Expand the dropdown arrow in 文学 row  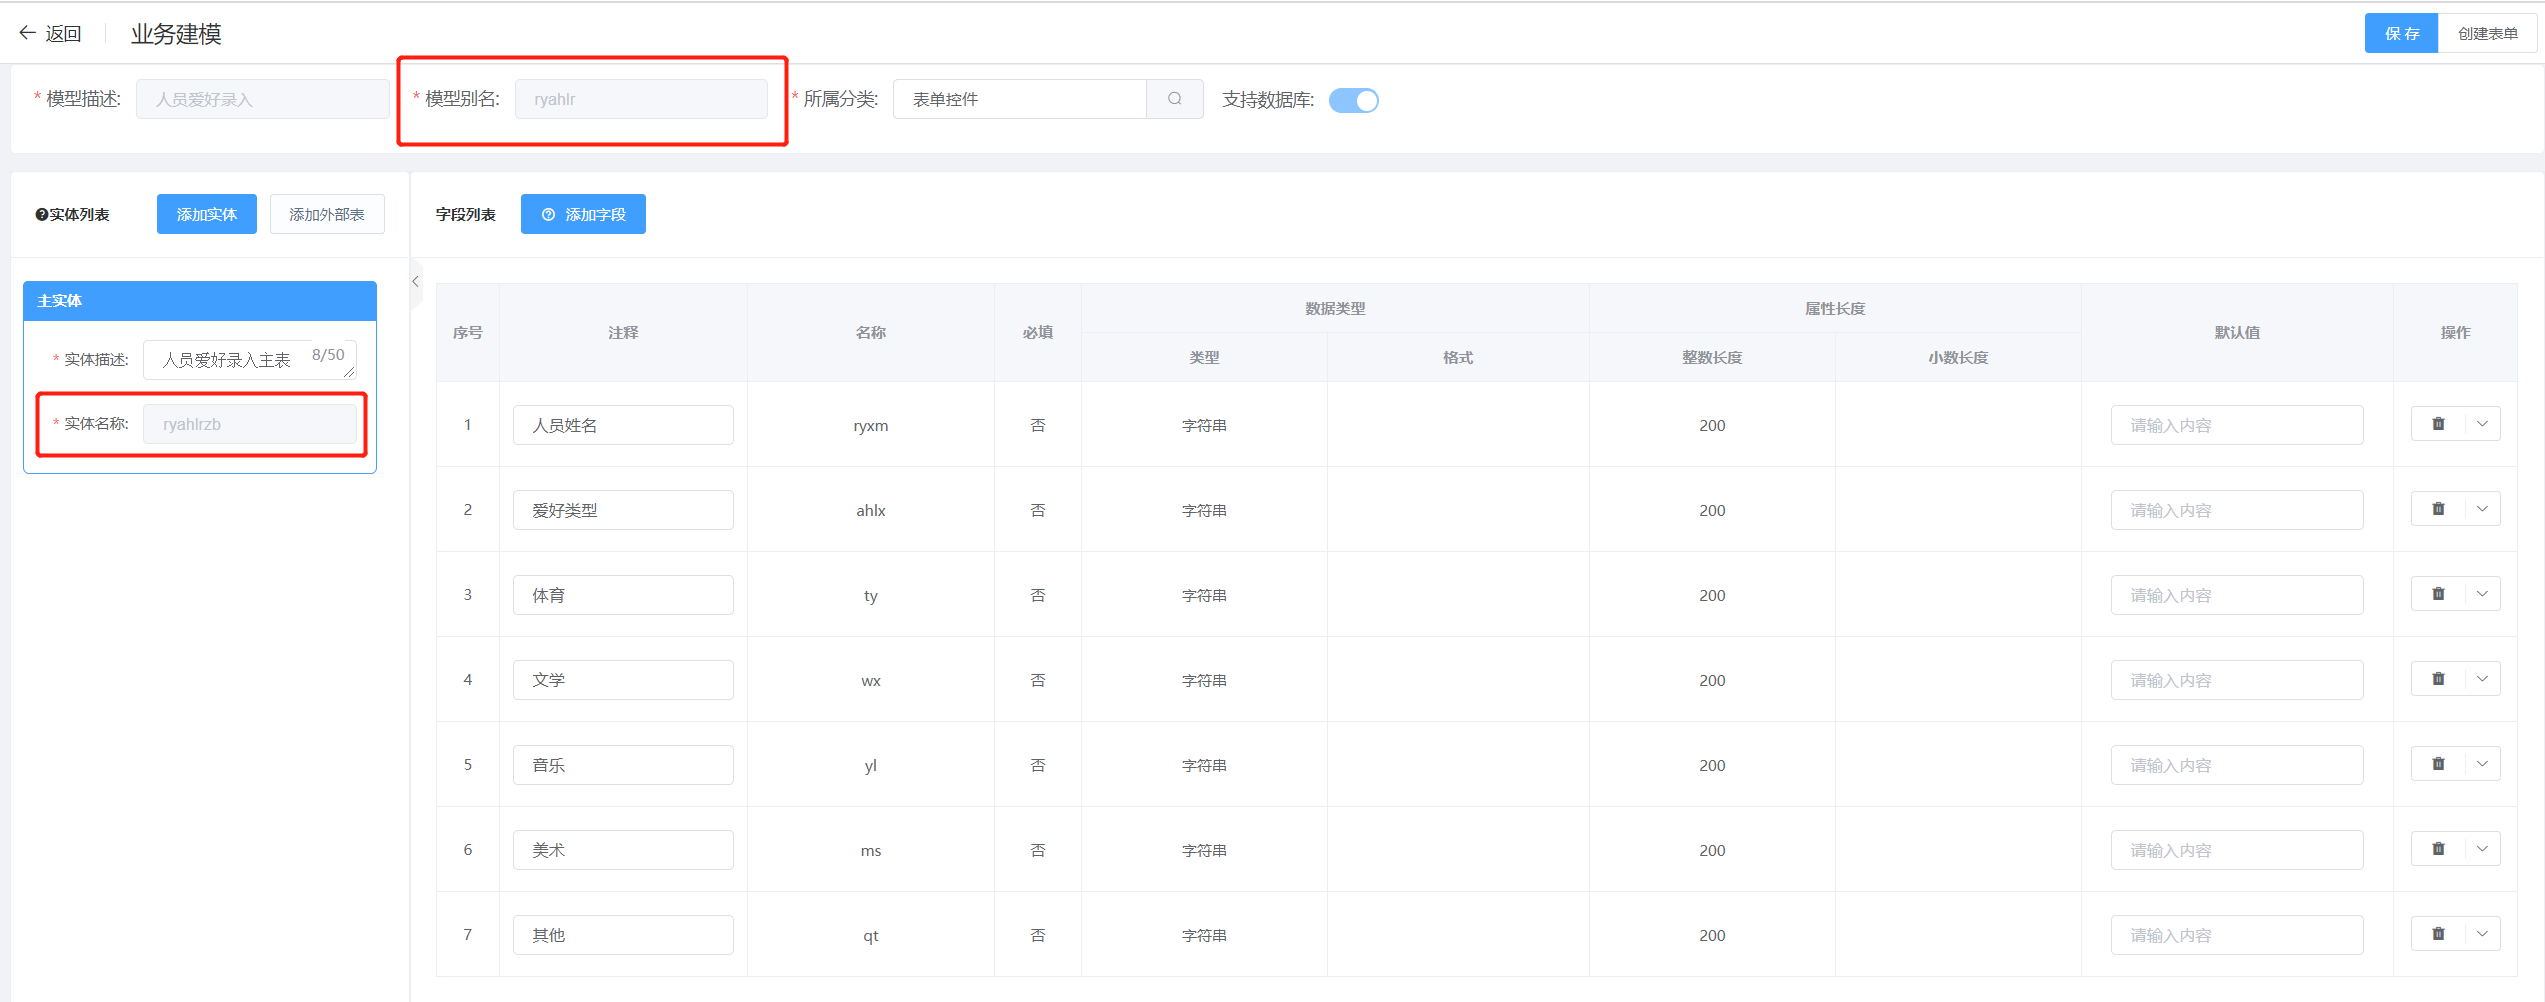pos(2482,679)
